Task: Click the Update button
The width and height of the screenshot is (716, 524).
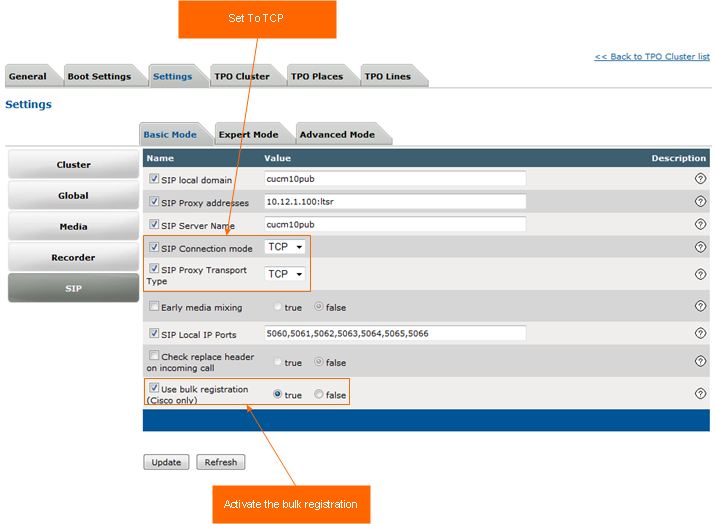Action: pyautogui.click(x=166, y=462)
